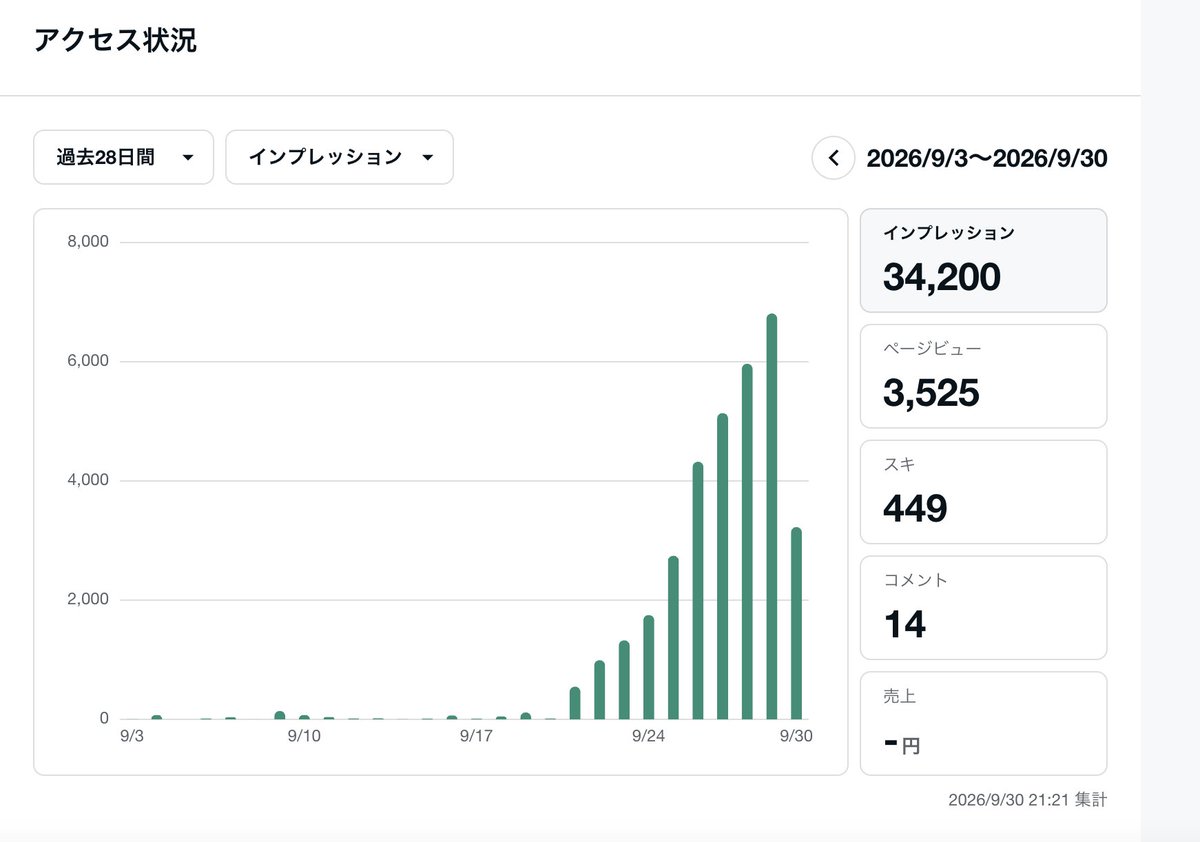Click the 9/3 x-axis label
Image resolution: width=1200 pixels, height=842 pixels.
point(132,736)
